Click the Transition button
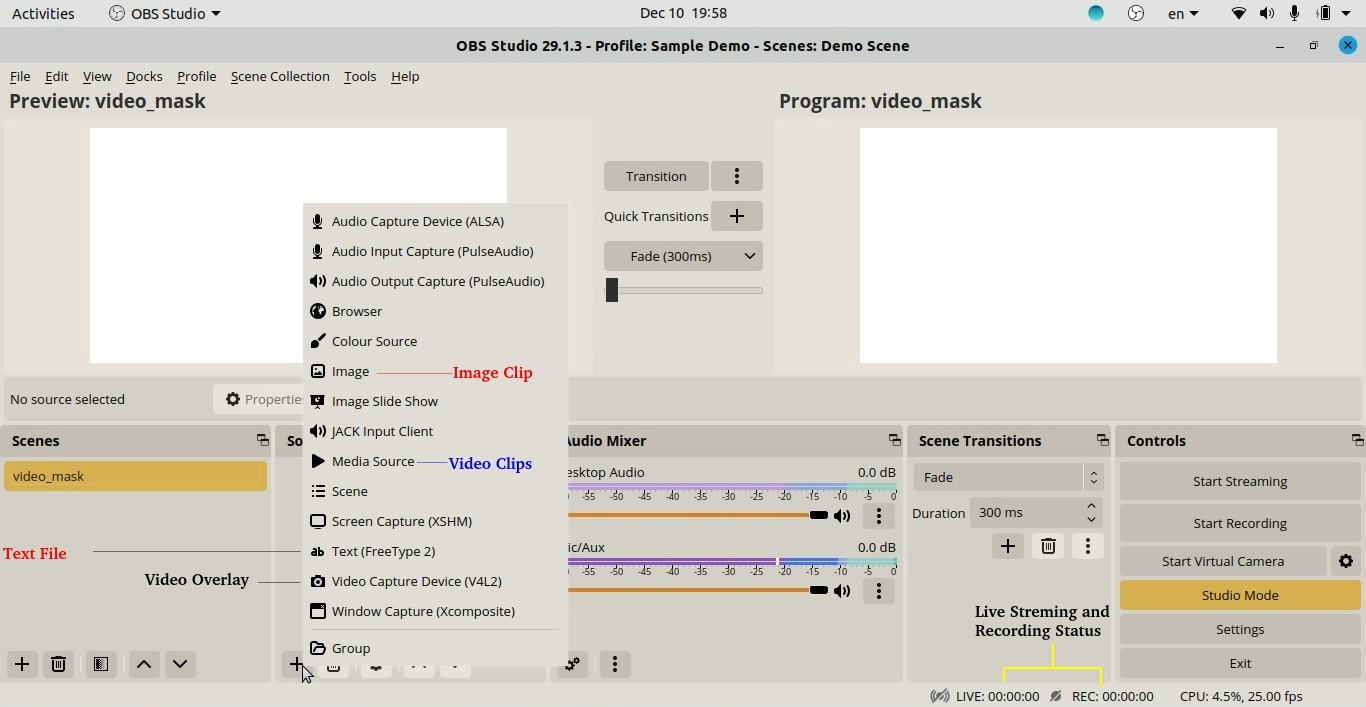Image resolution: width=1366 pixels, height=707 pixels. click(x=656, y=176)
